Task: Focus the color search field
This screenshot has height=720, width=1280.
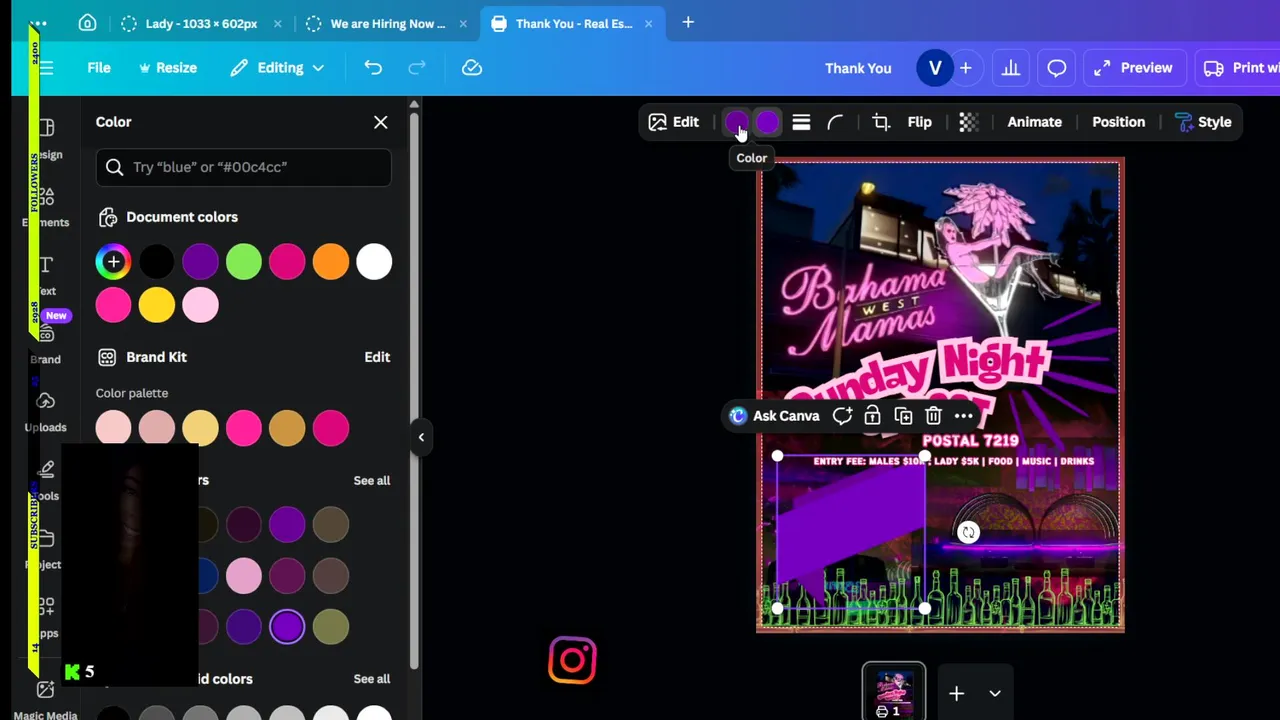Action: [244, 167]
